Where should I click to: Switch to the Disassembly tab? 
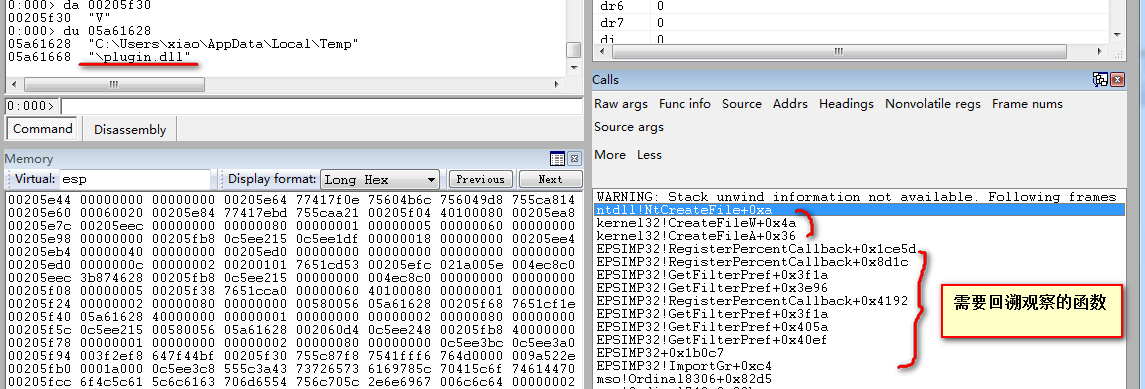pos(130,130)
